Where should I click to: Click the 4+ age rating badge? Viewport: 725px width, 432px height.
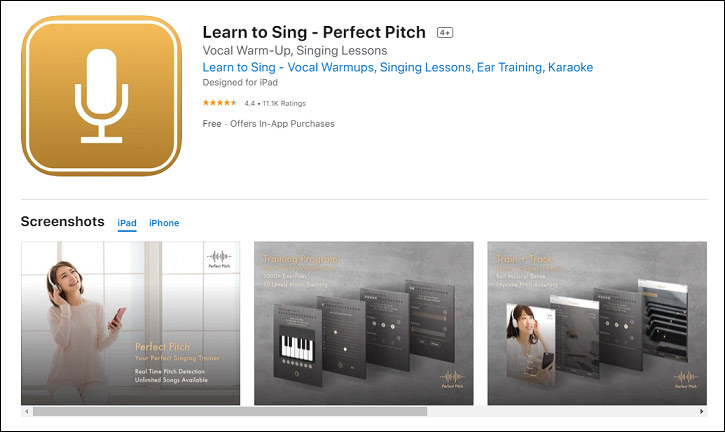click(445, 32)
